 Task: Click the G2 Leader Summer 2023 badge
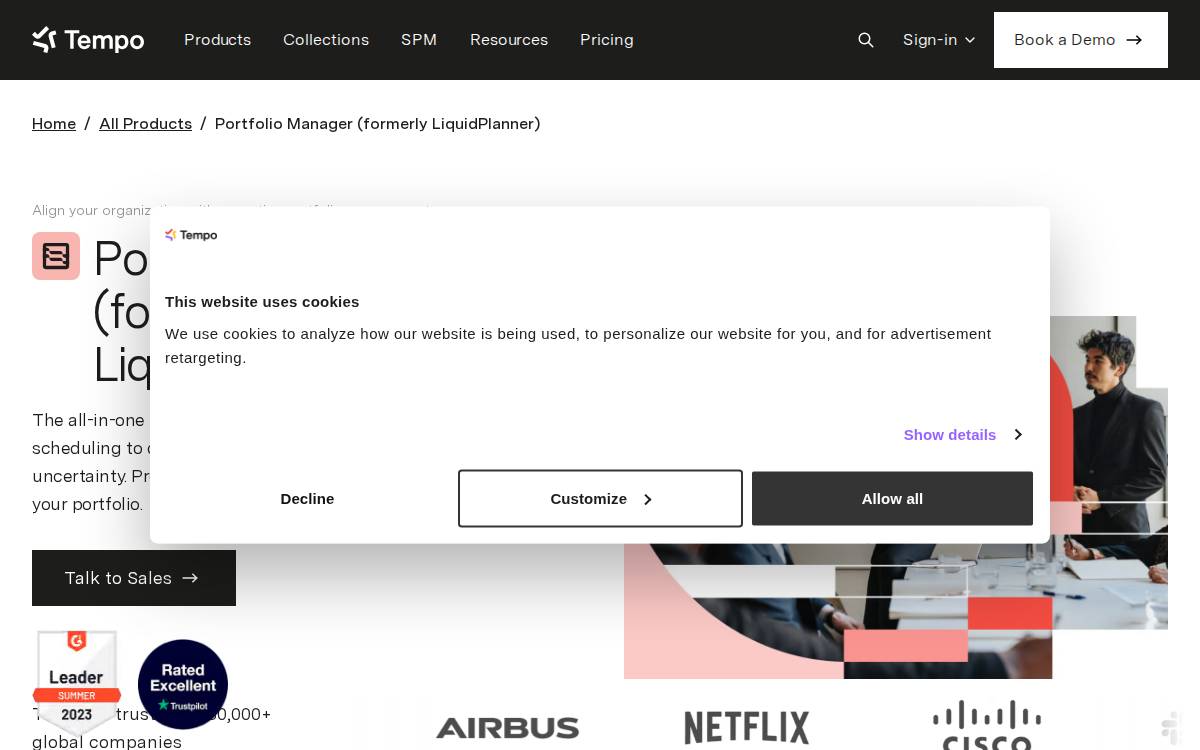77,683
